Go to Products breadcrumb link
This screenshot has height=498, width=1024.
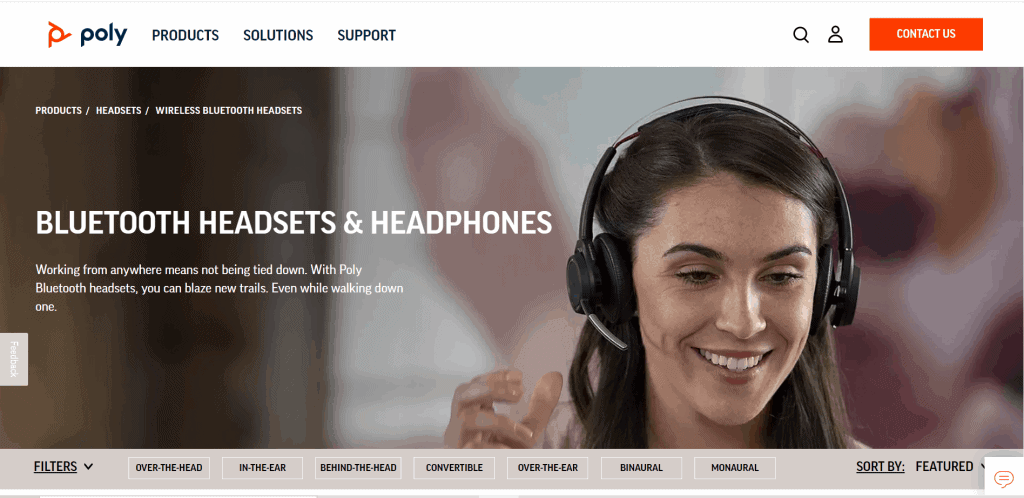click(58, 111)
